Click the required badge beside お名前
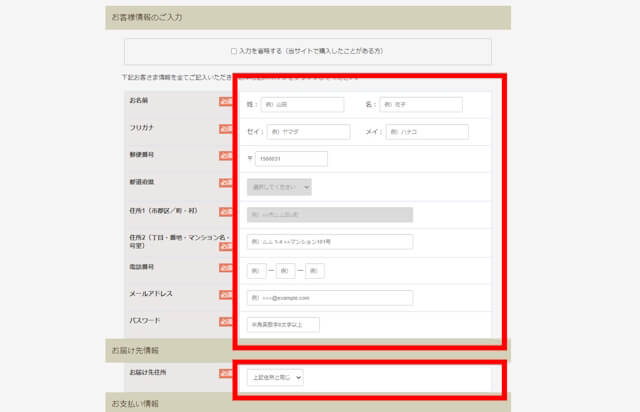 pyautogui.click(x=226, y=102)
